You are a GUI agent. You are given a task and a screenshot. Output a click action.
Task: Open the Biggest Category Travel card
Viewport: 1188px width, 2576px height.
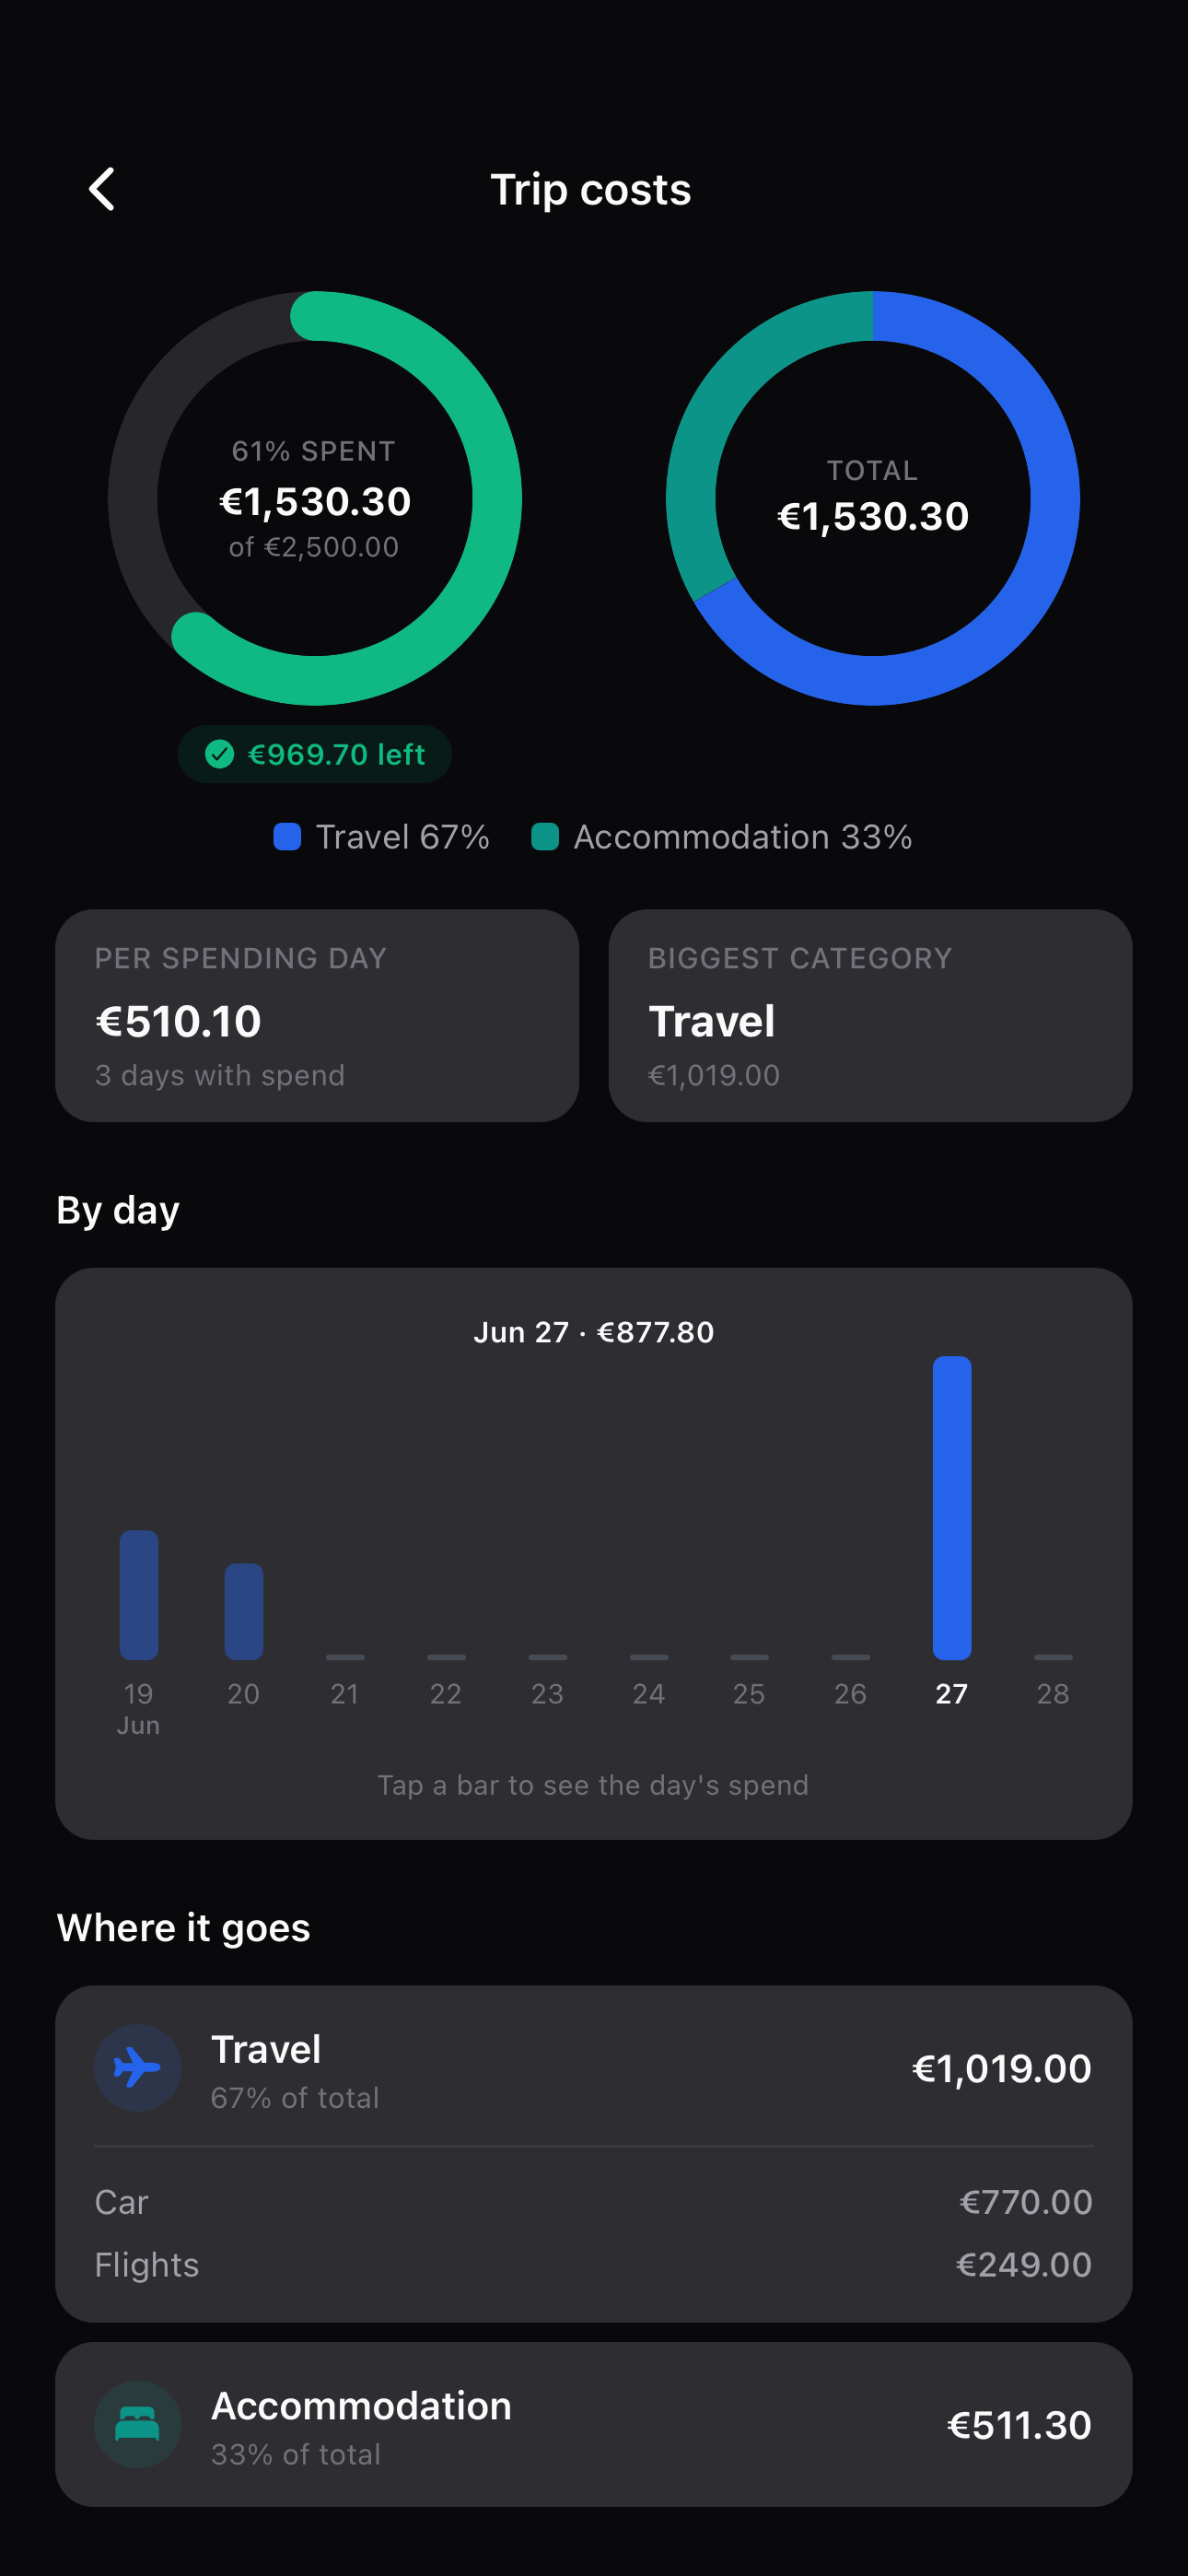[870, 1015]
